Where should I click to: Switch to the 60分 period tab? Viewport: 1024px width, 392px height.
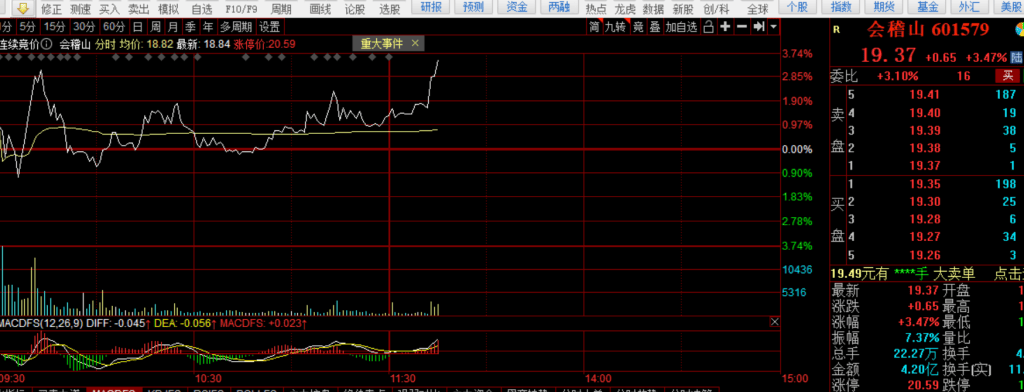(114, 27)
